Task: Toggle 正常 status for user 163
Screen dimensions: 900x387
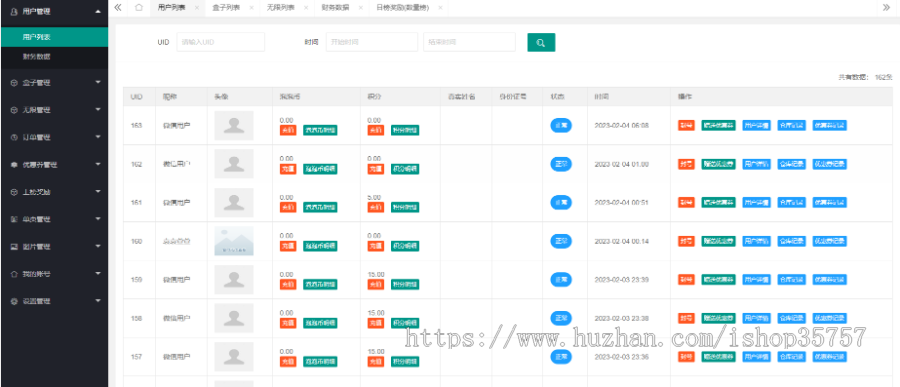Action: click(561, 125)
